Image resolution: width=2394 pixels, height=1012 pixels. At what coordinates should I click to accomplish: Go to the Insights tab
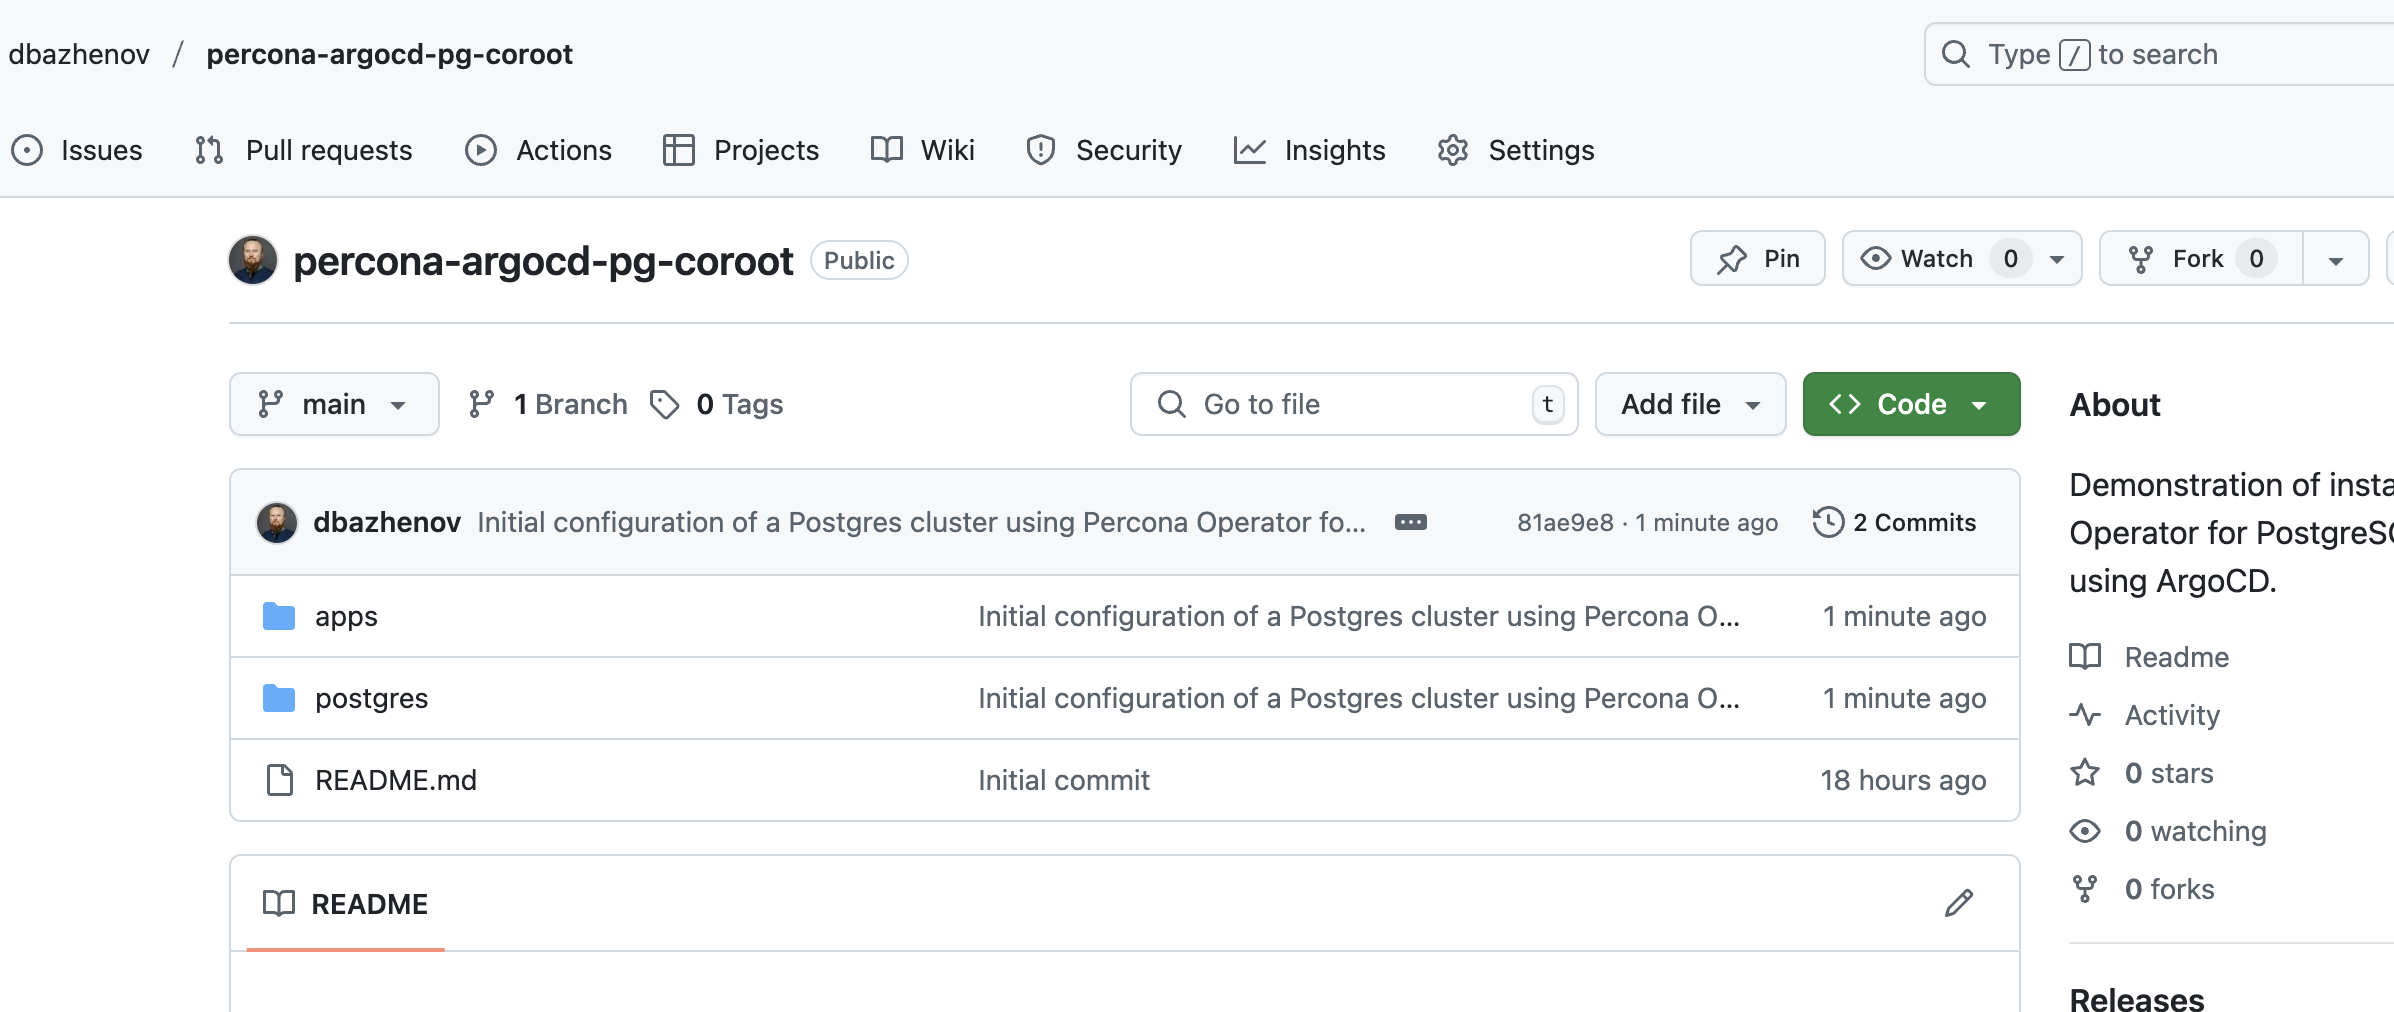pyautogui.click(x=1309, y=150)
